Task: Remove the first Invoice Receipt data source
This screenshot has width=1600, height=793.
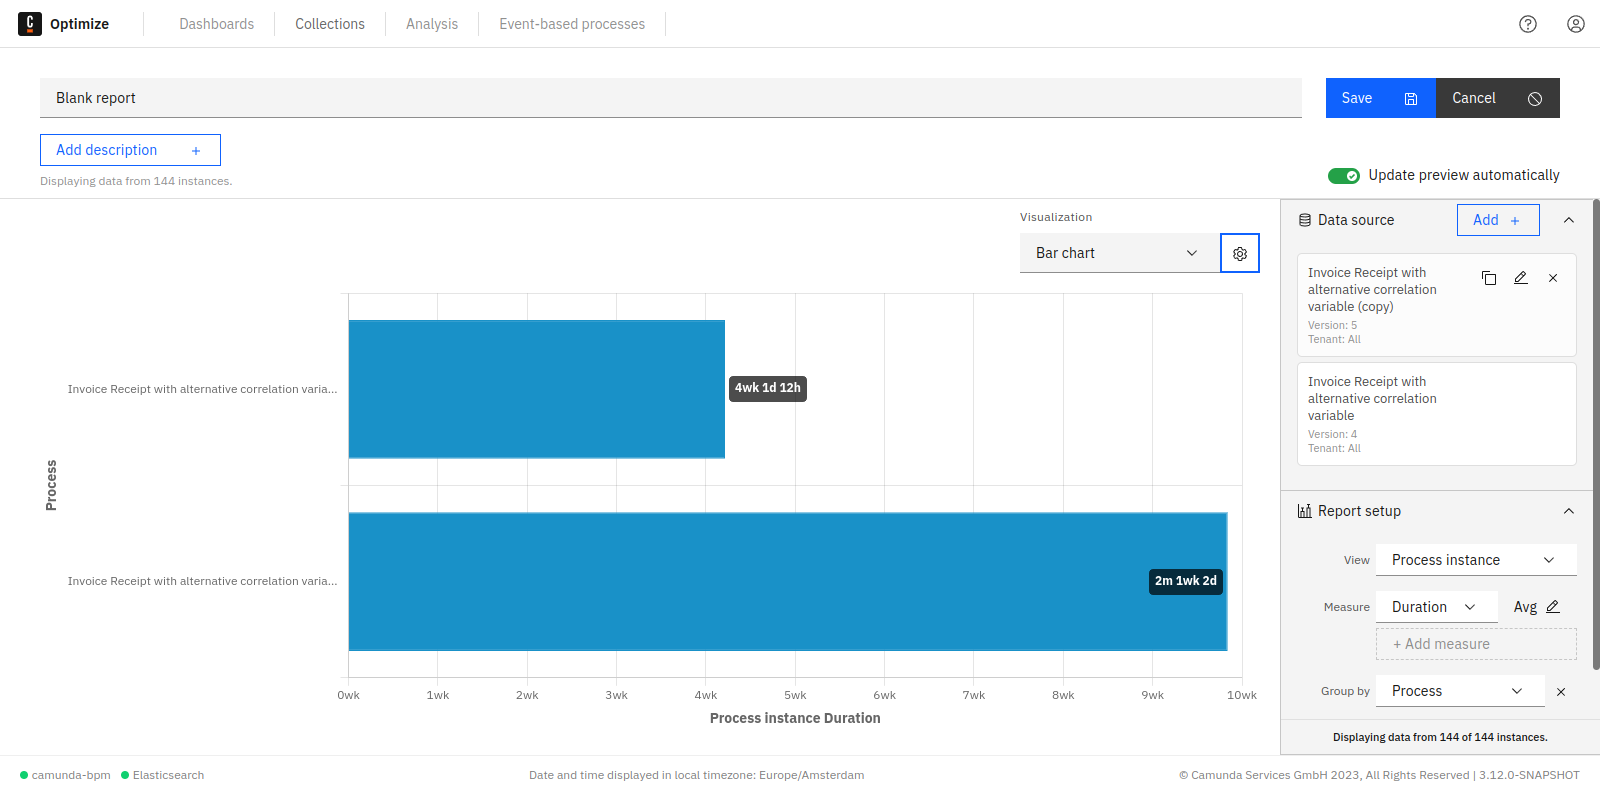Action: pos(1553,278)
